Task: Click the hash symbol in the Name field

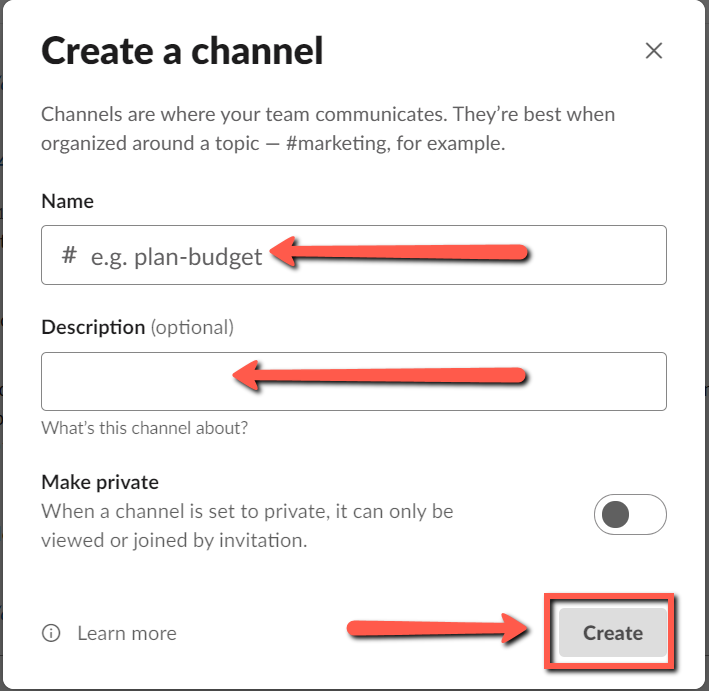Action: pyautogui.click(x=68, y=256)
